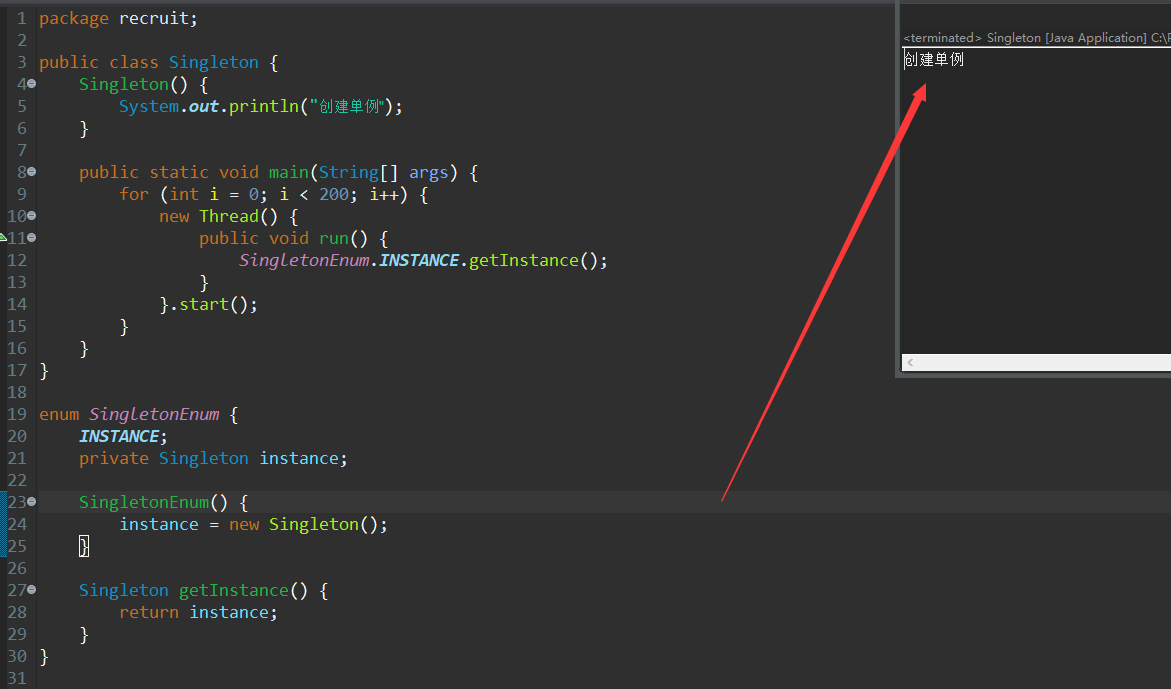Collapse the SingletonEnum() constructor fold at line 23
Image resolution: width=1171 pixels, height=689 pixels.
click(x=31, y=502)
